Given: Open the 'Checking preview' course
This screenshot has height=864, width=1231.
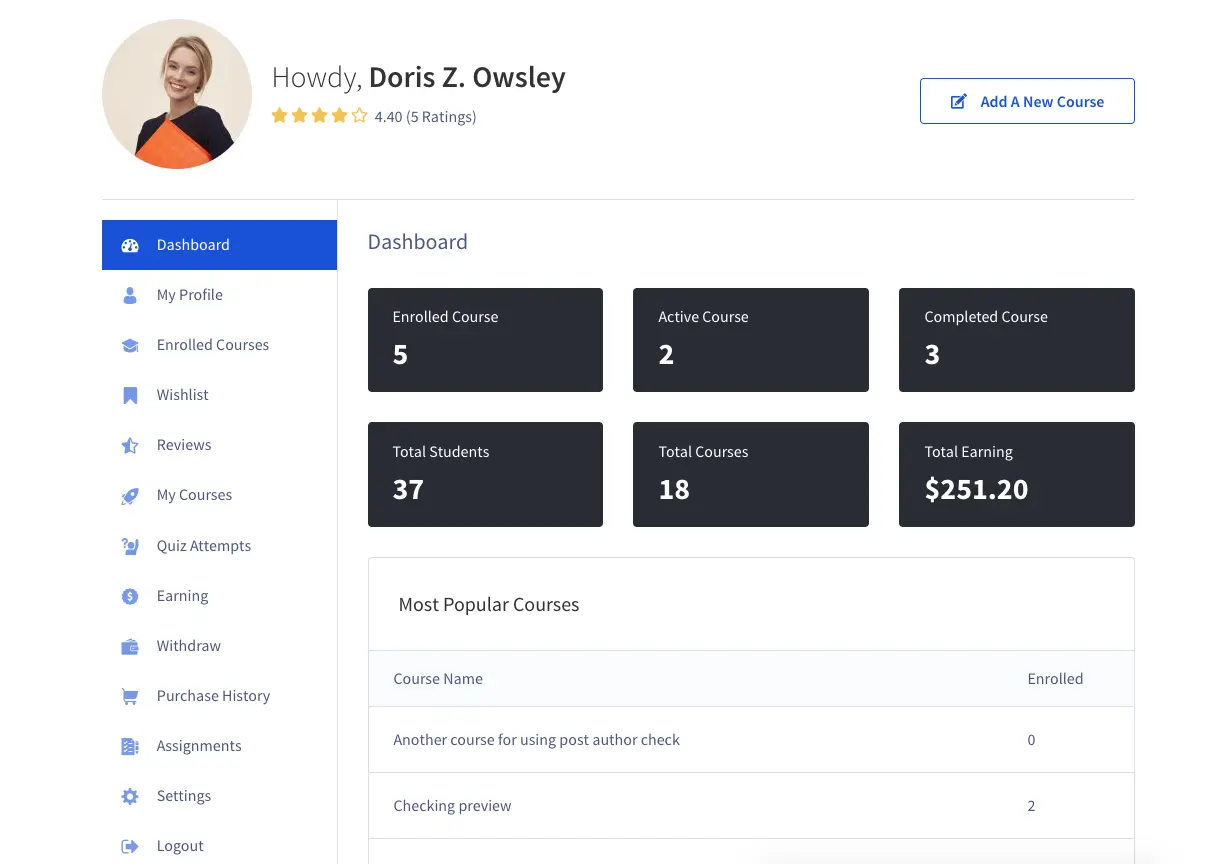Looking at the screenshot, I should 452,806.
